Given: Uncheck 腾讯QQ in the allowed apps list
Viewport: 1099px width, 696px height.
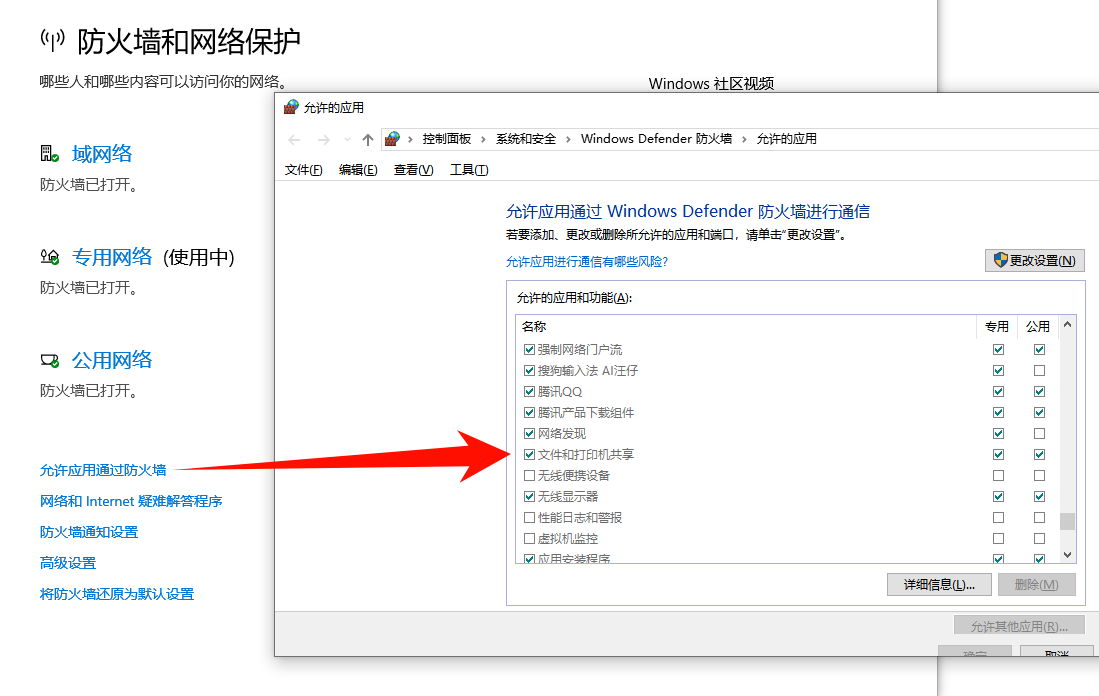Looking at the screenshot, I should (x=529, y=391).
